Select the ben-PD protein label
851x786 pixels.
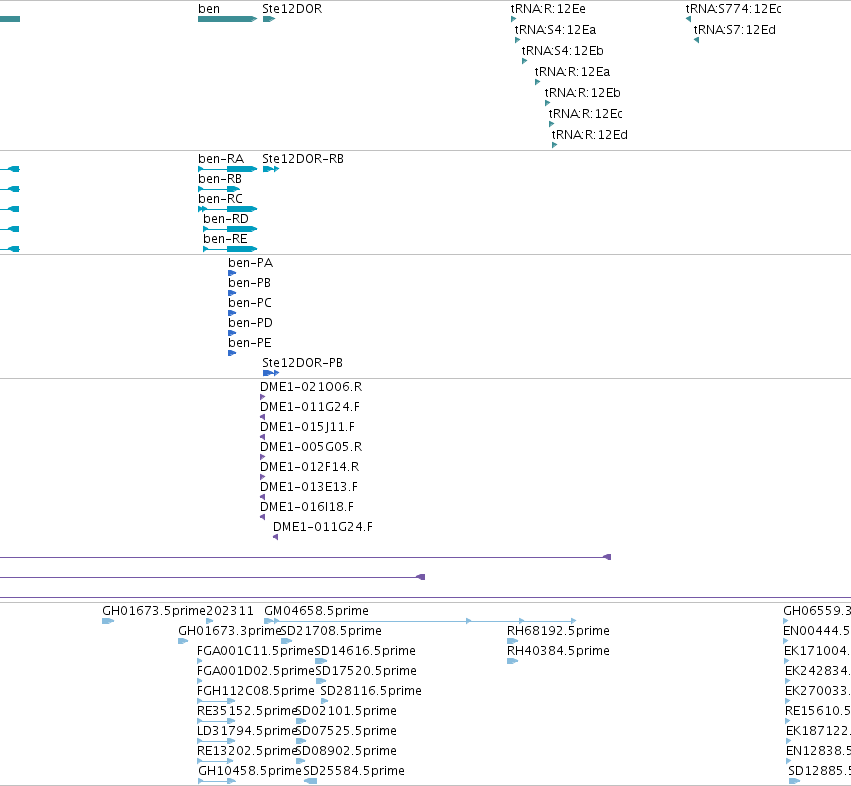[250, 323]
